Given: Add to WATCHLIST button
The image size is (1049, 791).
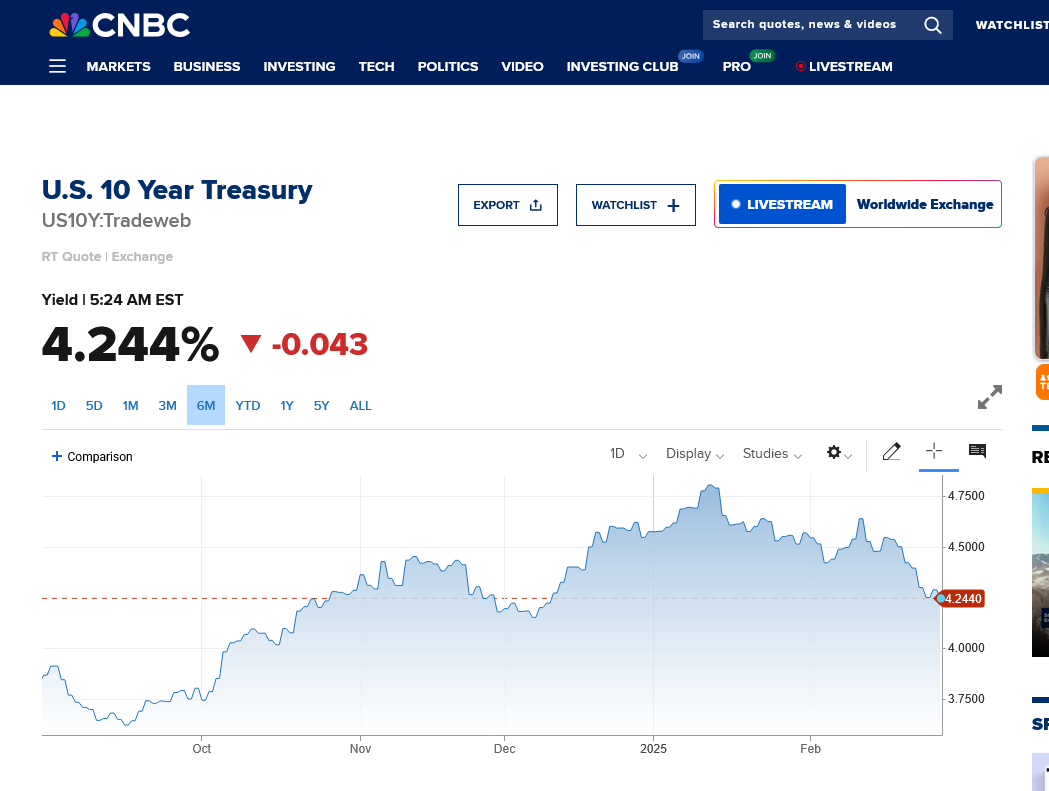Looking at the screenshot, I should [x=636, y=205].
